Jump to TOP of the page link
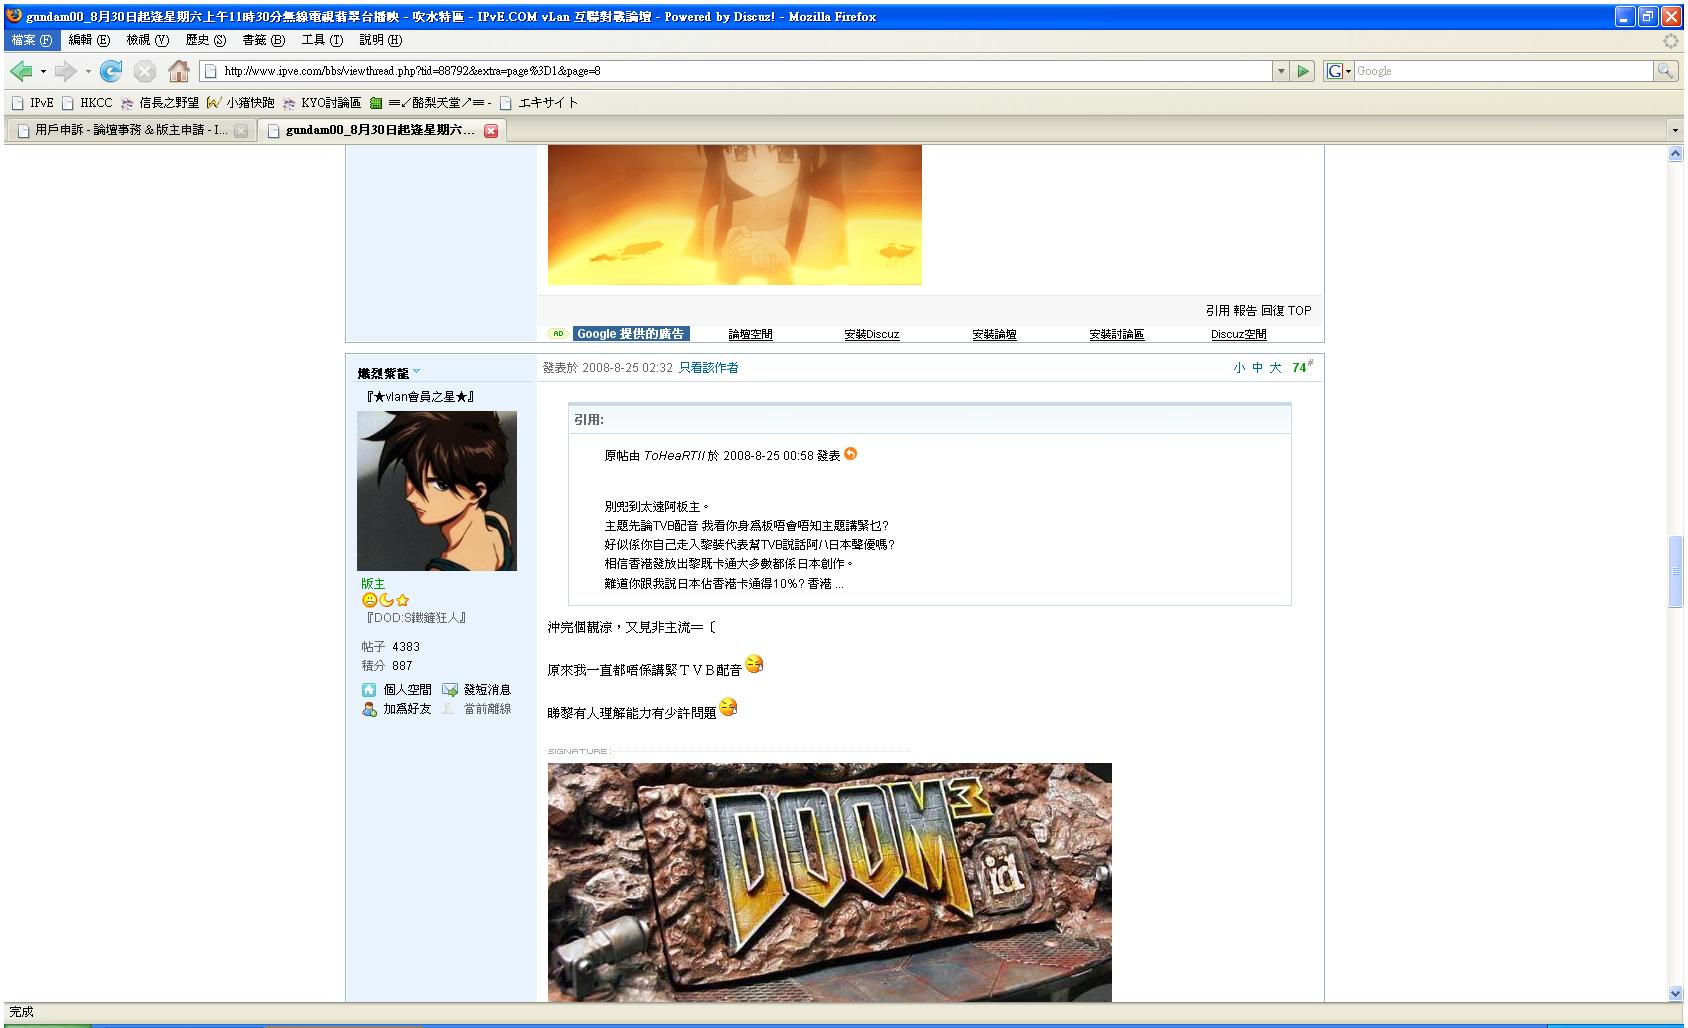 click(1299, 311)
